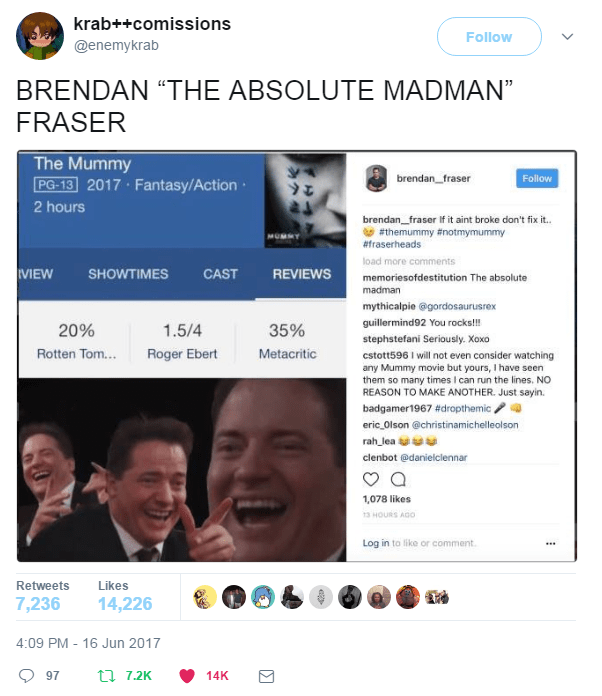This screenshot has height=696, width=602.
Task: Open the three-dot Instagram options menu
Action: coord(551,543)
